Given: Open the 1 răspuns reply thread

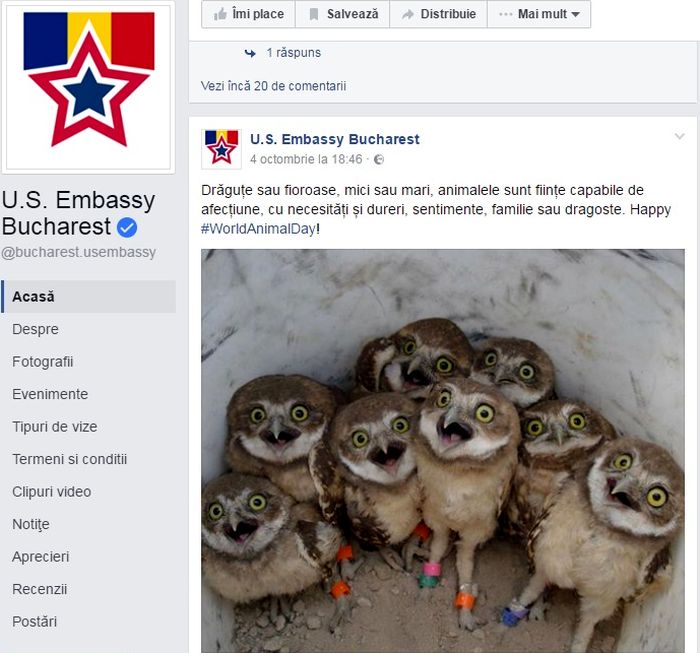Looking at the screenshot, I should pyautogui.click(x=294, y=53).
